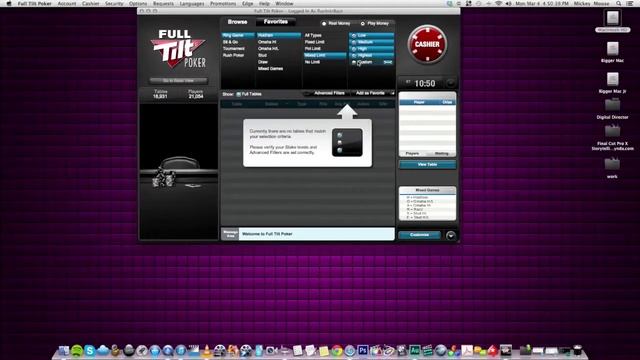
Task: Open the Waiting tab under player list
Action: [x=442, y=153]
